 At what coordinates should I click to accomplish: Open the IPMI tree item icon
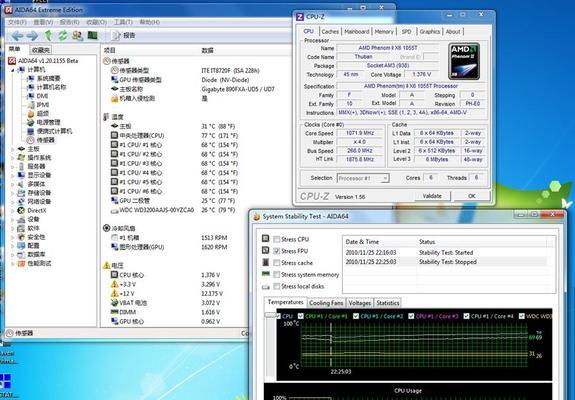tap(30, 105)
